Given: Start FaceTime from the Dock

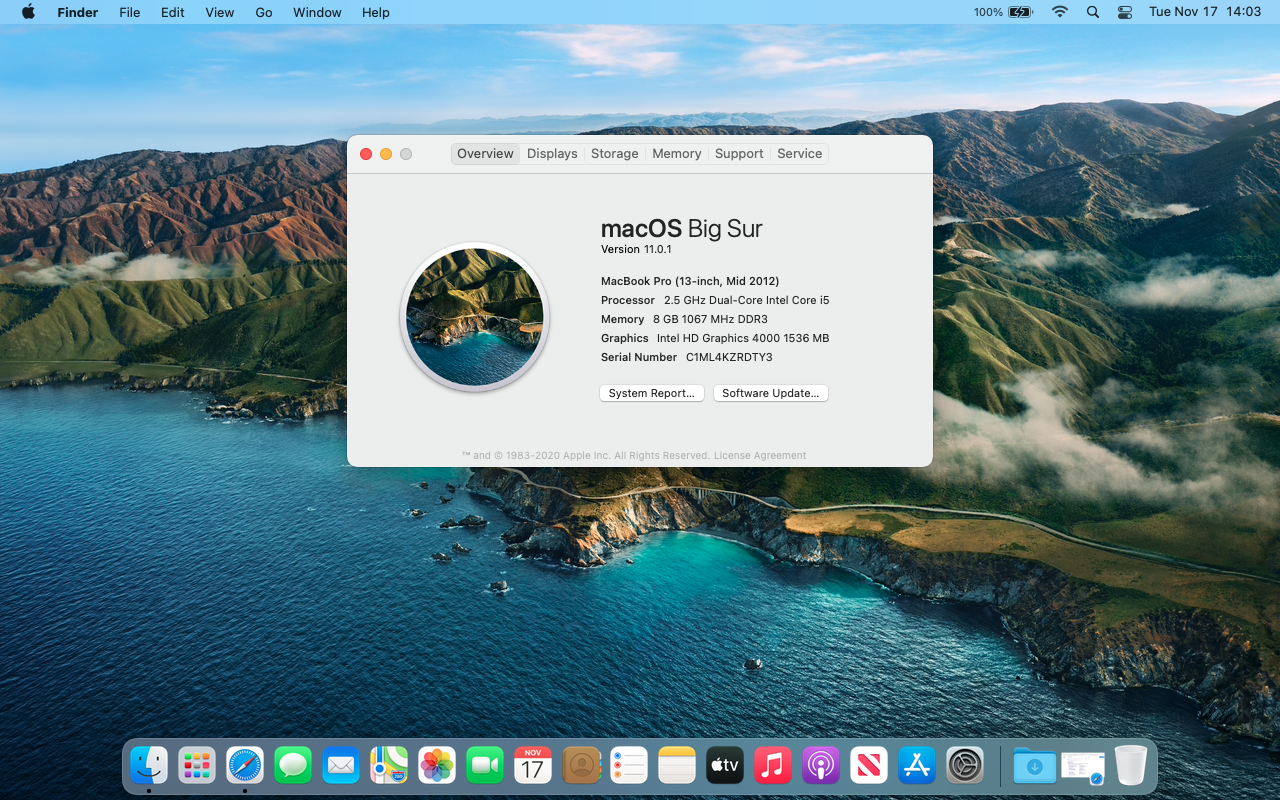Looking at the screenshot, I should point(485,766).
